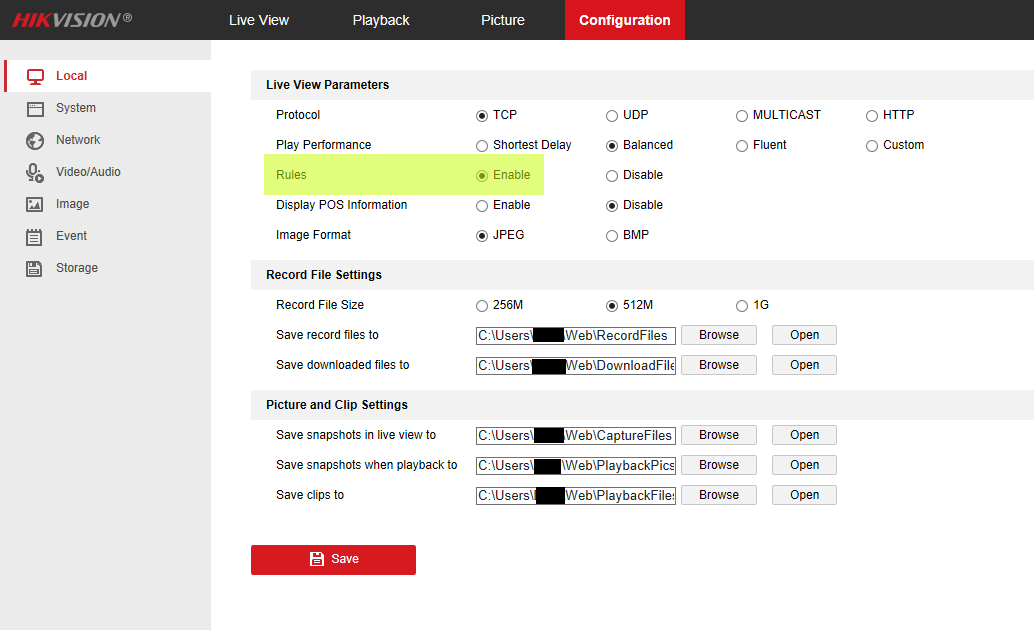Click the save snapshots in live view path field

[x=575, y=435]
